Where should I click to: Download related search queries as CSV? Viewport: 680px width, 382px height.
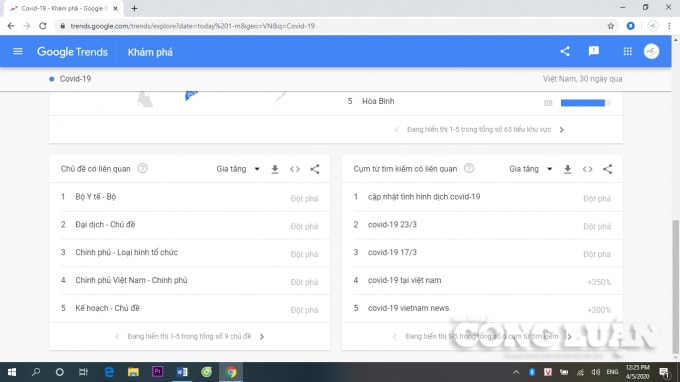tap(567, 169)
